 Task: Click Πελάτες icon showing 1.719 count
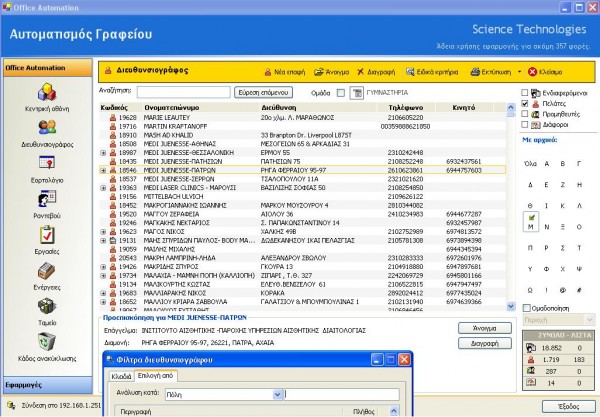click(x=531, y=360)
